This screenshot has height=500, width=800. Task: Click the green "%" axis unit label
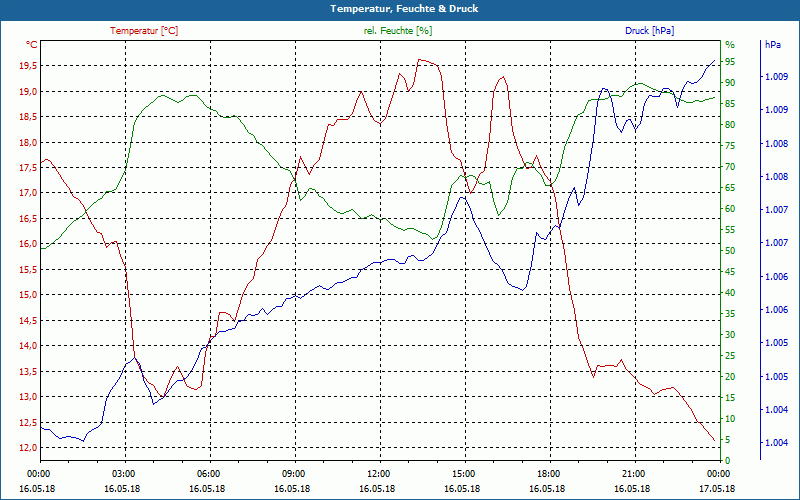730,45
